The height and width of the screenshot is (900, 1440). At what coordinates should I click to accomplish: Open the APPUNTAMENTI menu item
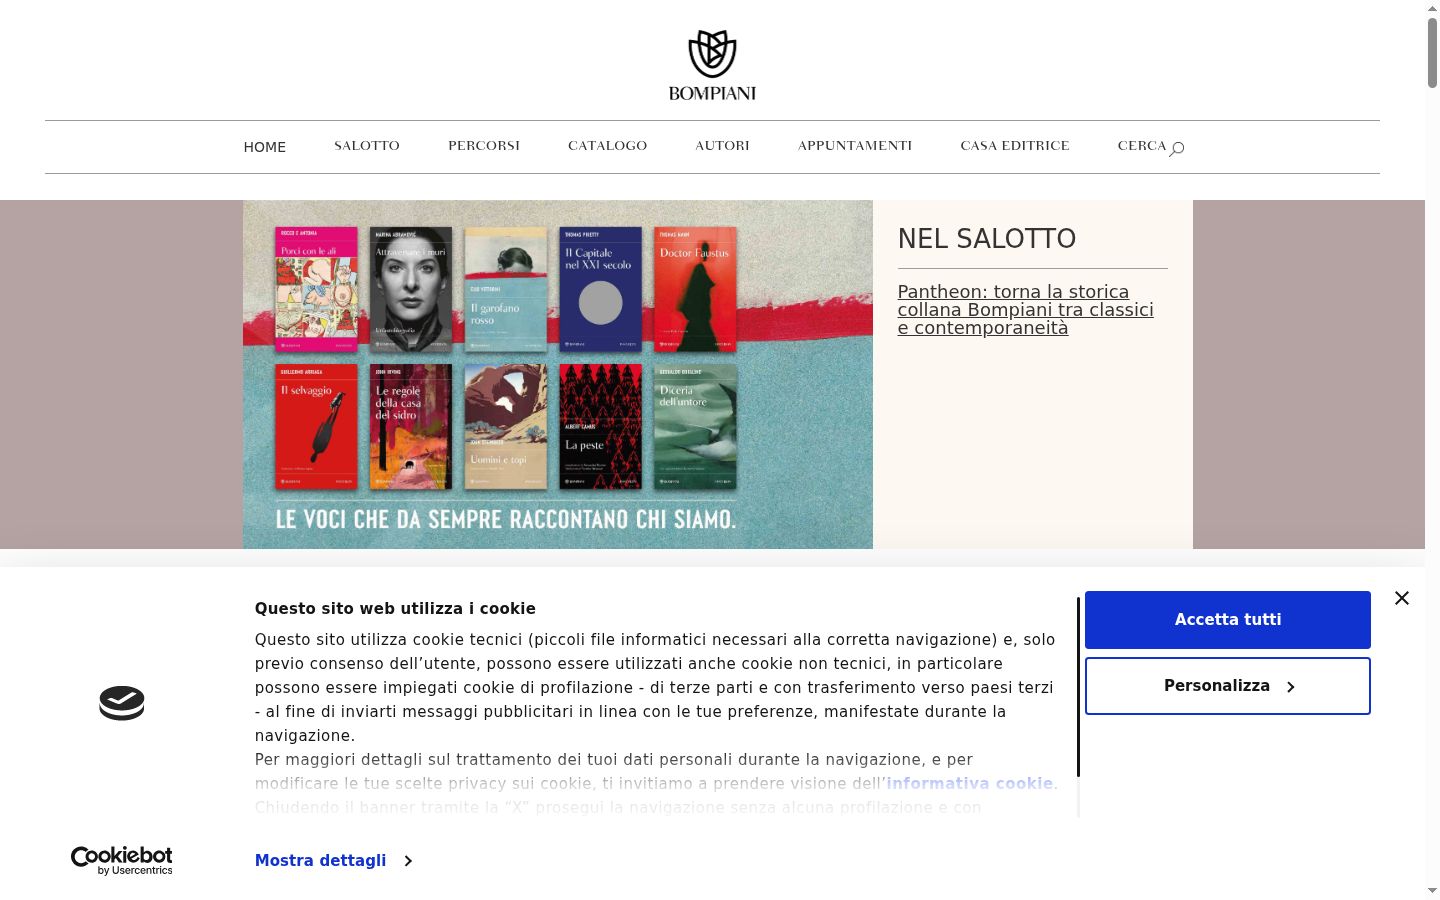click(855, 146)
